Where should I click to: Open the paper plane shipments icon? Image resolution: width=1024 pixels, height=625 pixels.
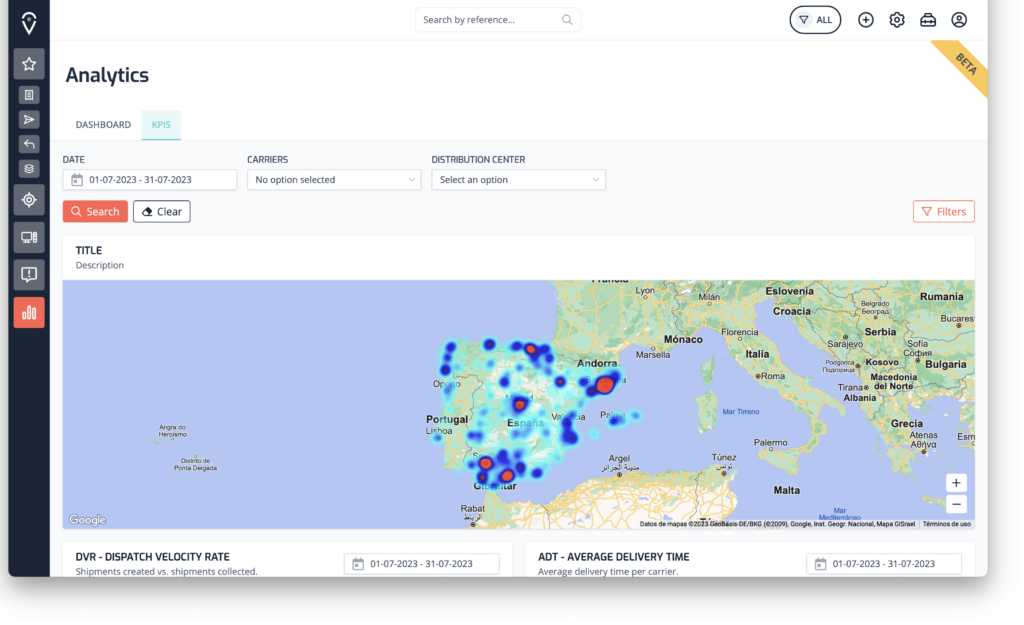click(x=29, y=120)
